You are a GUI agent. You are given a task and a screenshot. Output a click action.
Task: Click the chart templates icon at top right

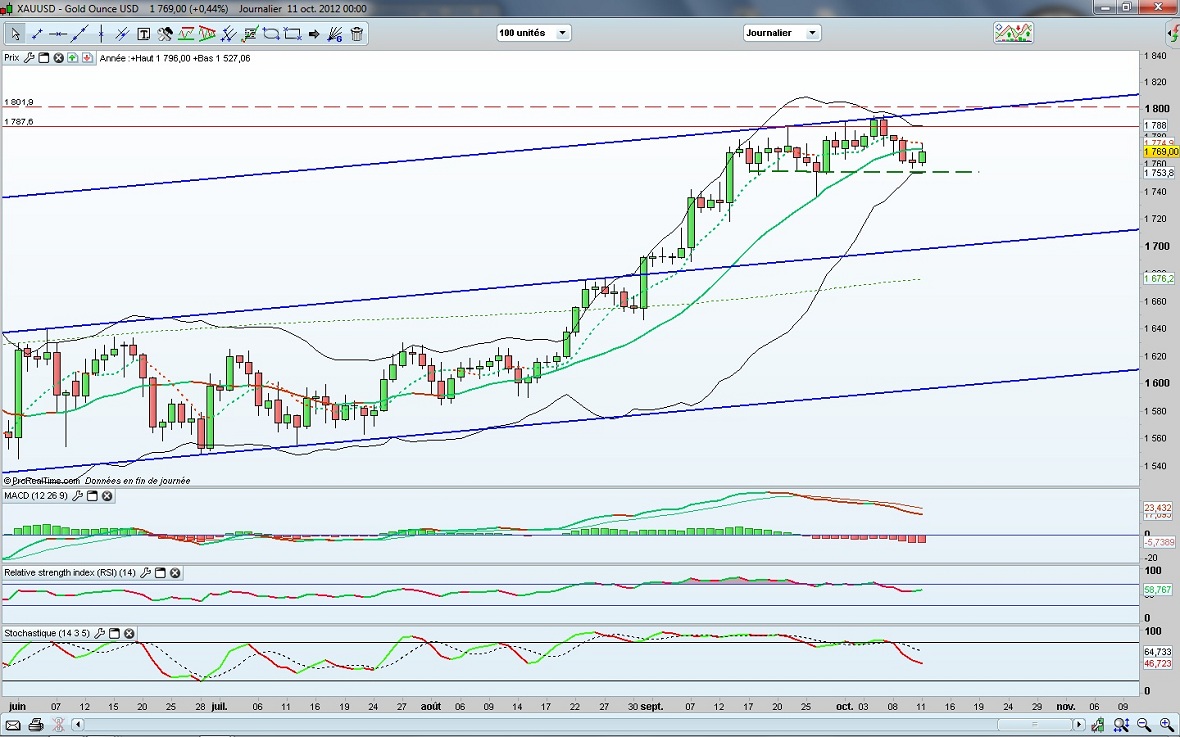click(1013, 33)
